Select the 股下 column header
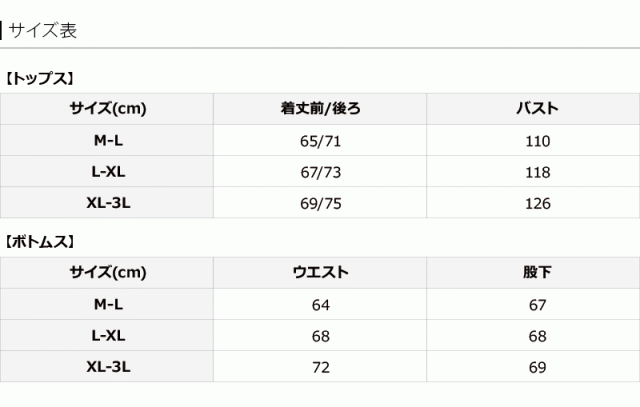Screen dimensions: 640x407 pyautogui.click(x=537, y=272)
